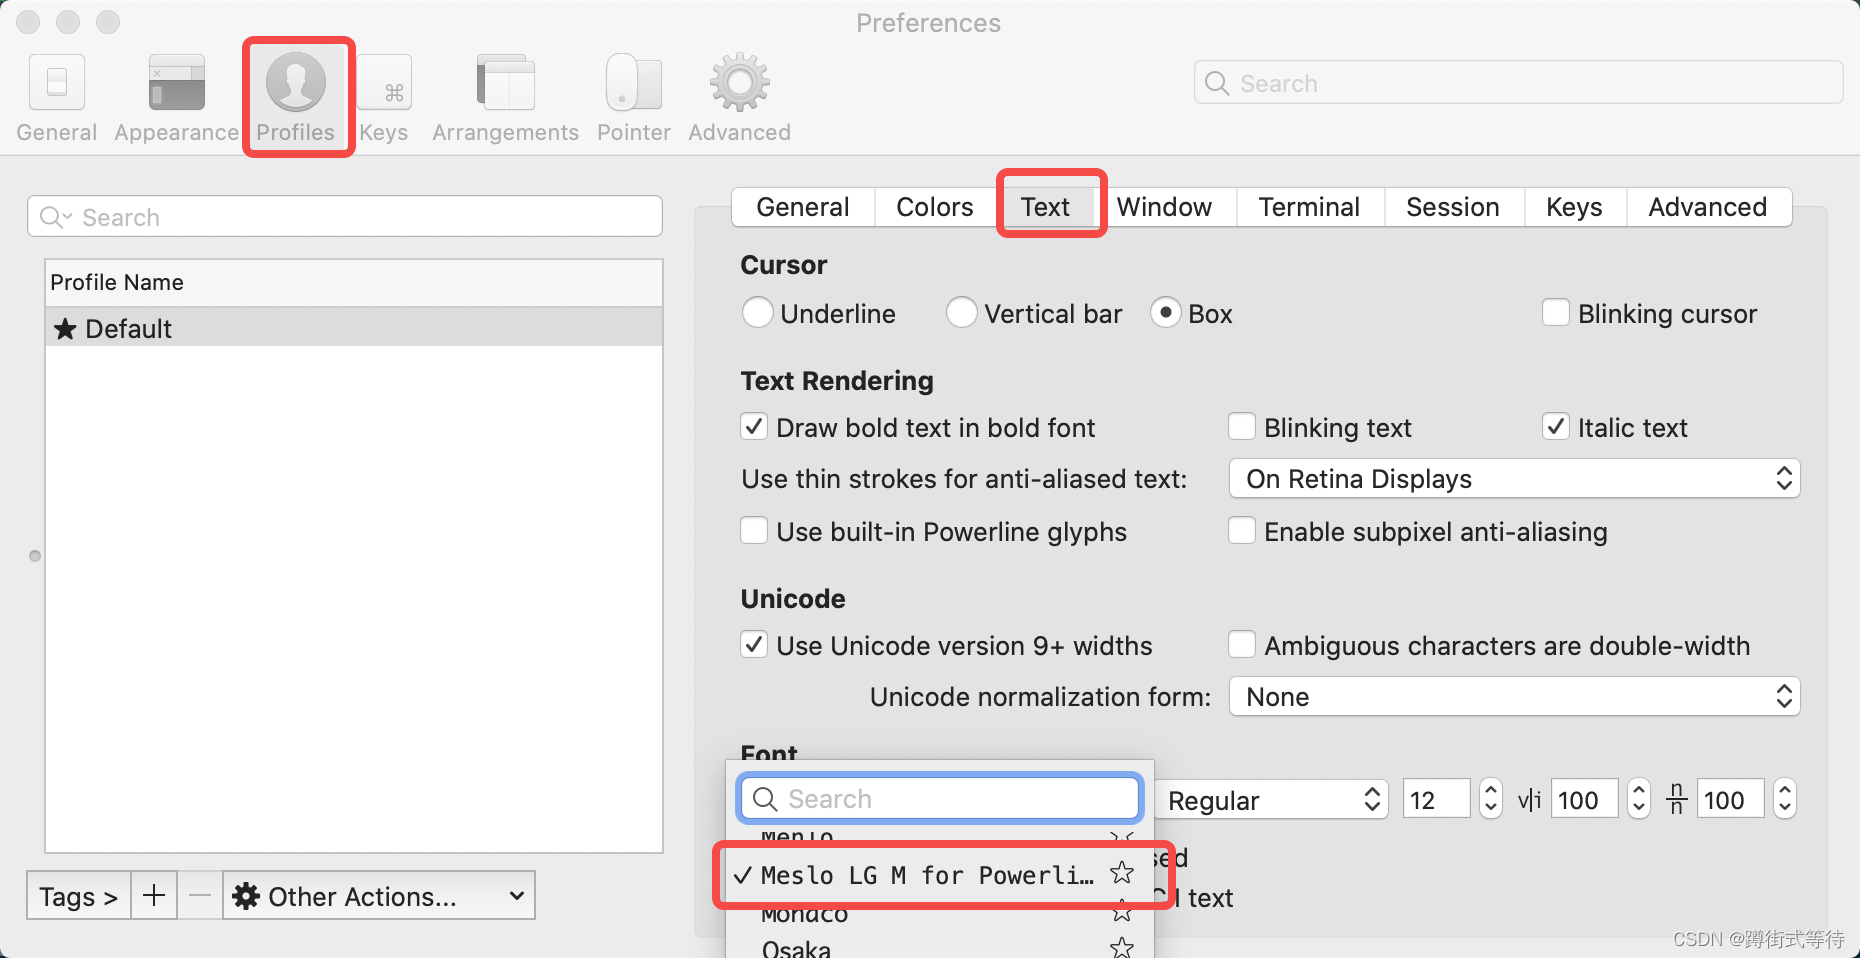Open the Arrangements preferences pane
This screenshot has height=958, width=1860.
click(506, 98)
